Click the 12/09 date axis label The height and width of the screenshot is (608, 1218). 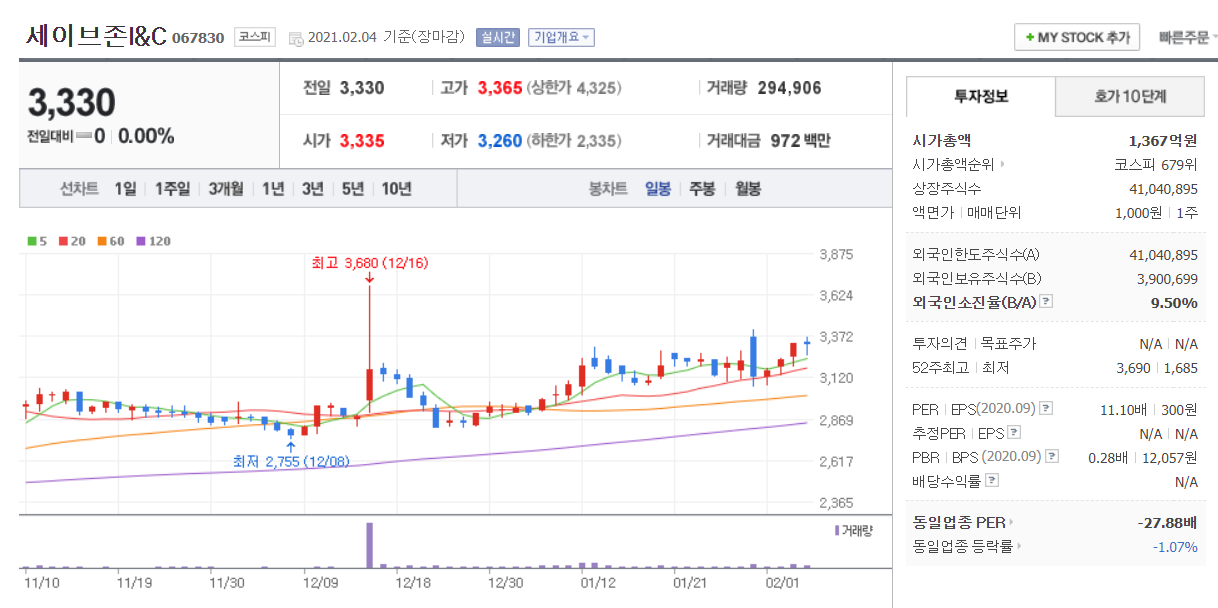pyautogui.click(x=320, y=583)
